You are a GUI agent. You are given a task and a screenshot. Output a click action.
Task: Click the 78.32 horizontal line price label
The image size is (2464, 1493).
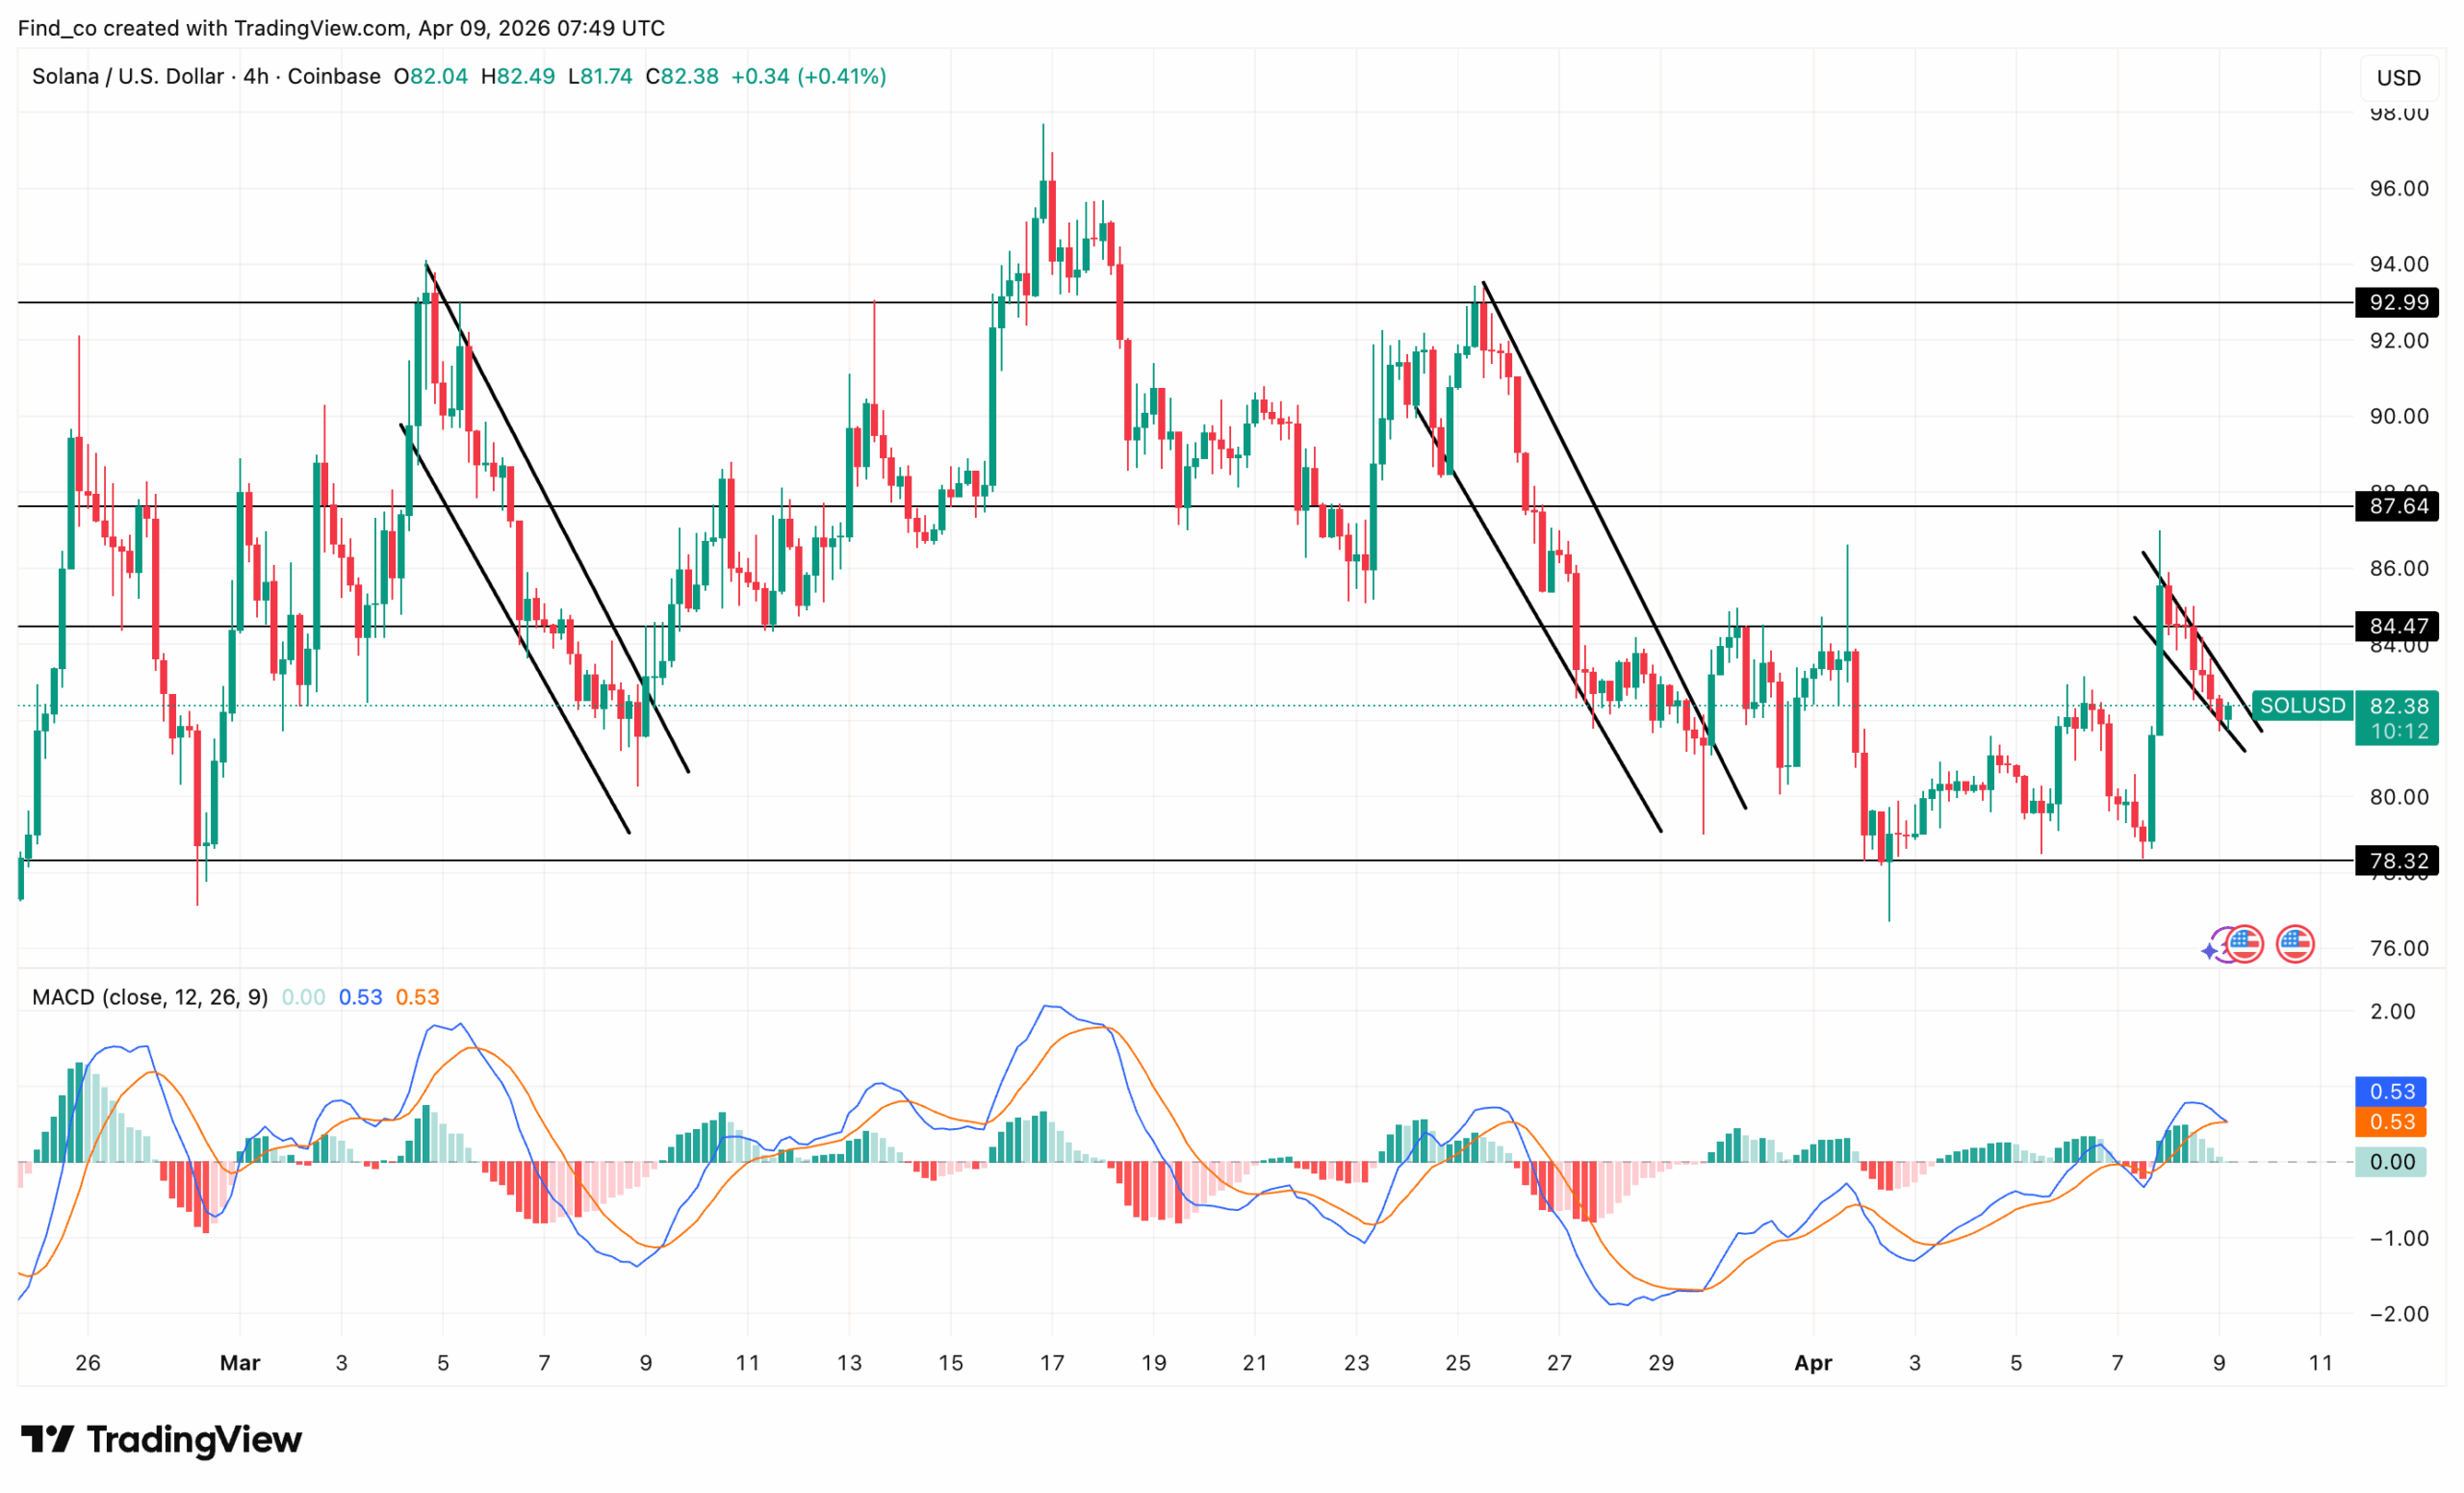[x=2398, y=860]
